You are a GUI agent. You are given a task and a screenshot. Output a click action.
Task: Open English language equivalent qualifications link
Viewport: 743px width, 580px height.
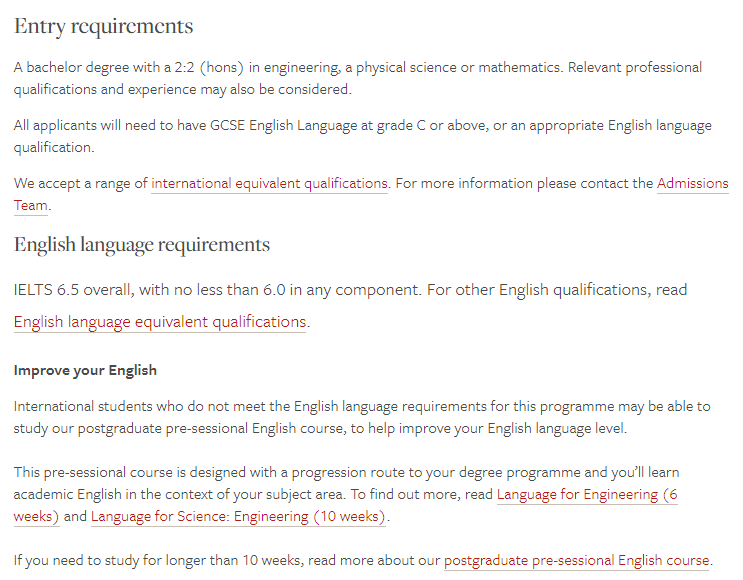click(x=160, y=322)
